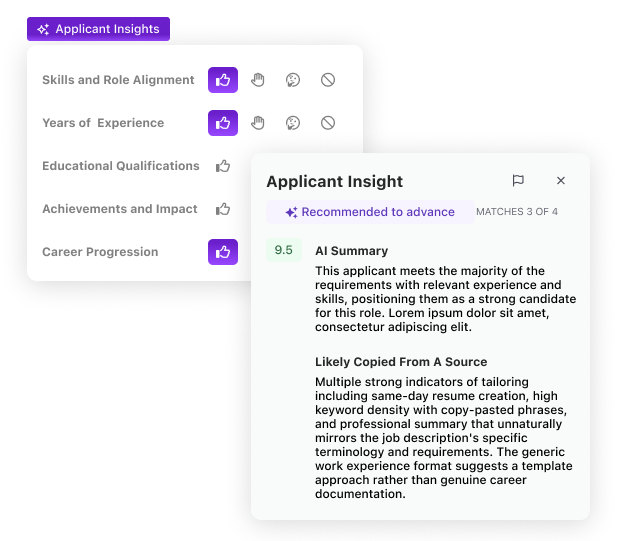Pick thinking face for Years of Experience
The image size is (623, 541).
[293, 123]
